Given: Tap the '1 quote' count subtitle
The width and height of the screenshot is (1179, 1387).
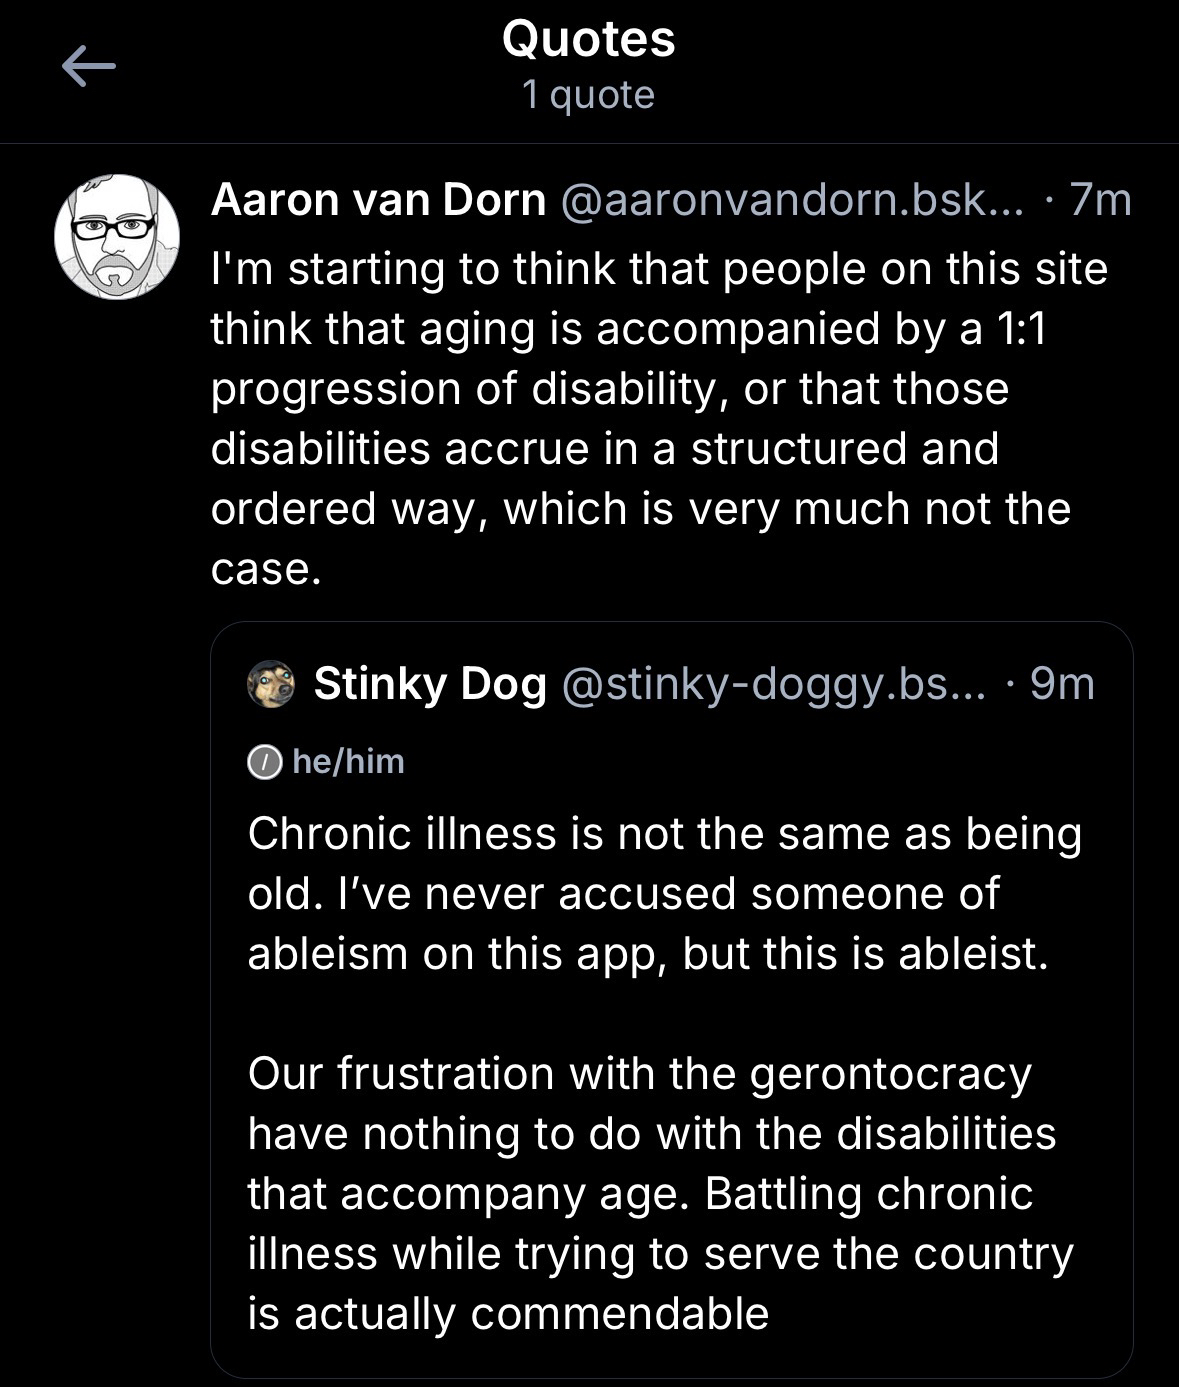Looking at the screenshot, I should pos(588,95).
